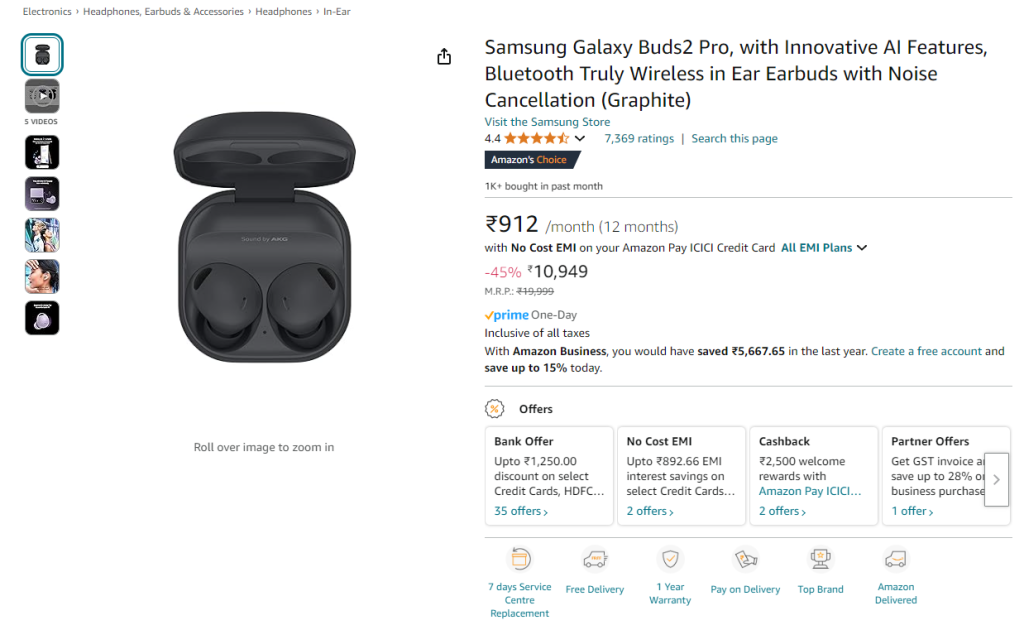Click the Free Delivery truck icon
Screen dimensions: 1024x620
[594, 559]
